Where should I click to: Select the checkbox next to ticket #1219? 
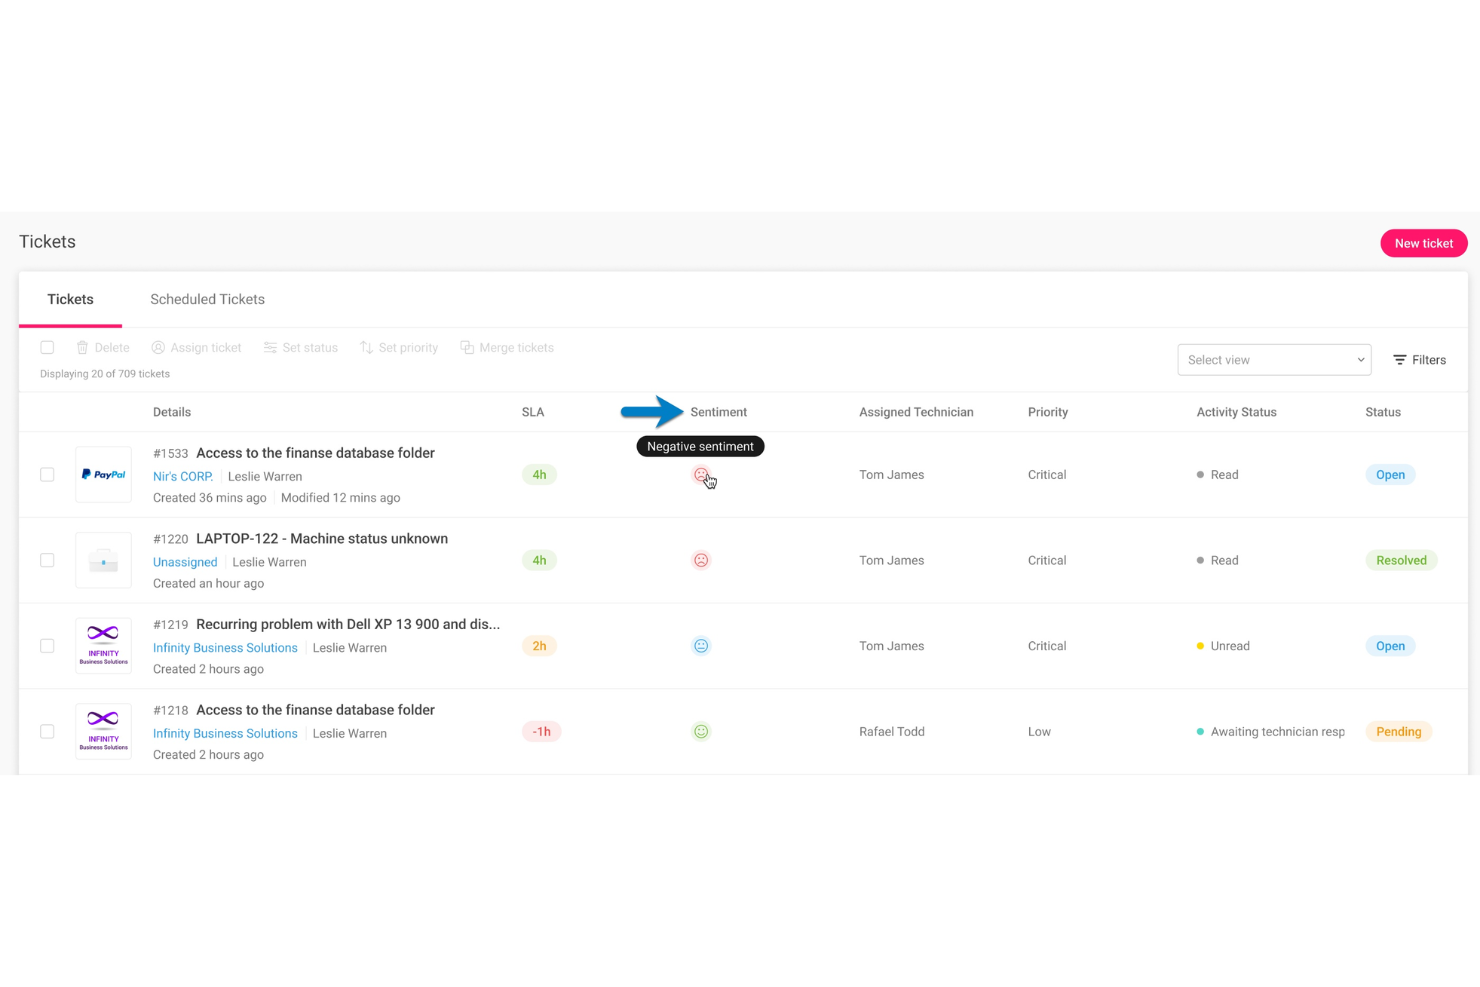[47, 645]
